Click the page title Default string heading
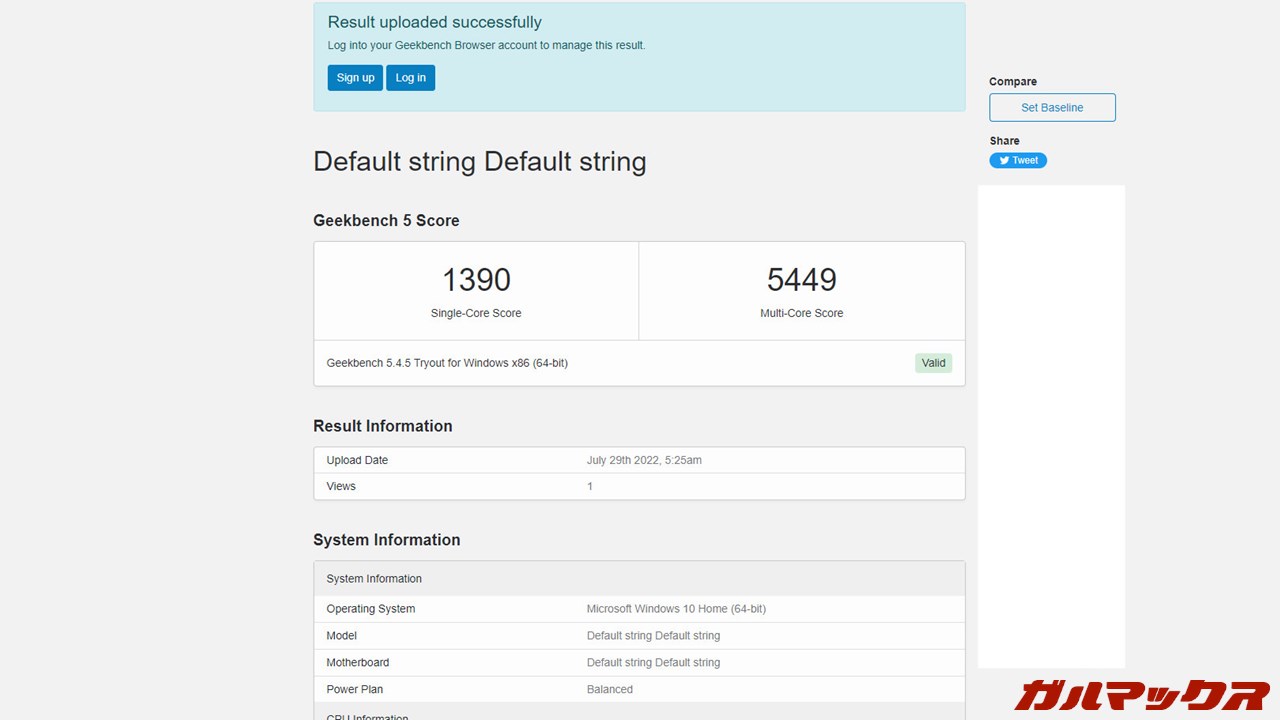This screenshot has height=720, width=1280. pyautogui.click(x=480, y=162)
